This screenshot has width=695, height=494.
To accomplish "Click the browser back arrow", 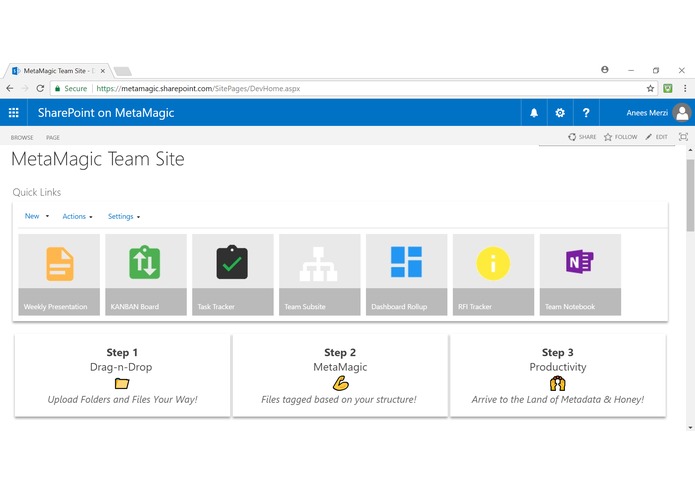I will [10, 89].
